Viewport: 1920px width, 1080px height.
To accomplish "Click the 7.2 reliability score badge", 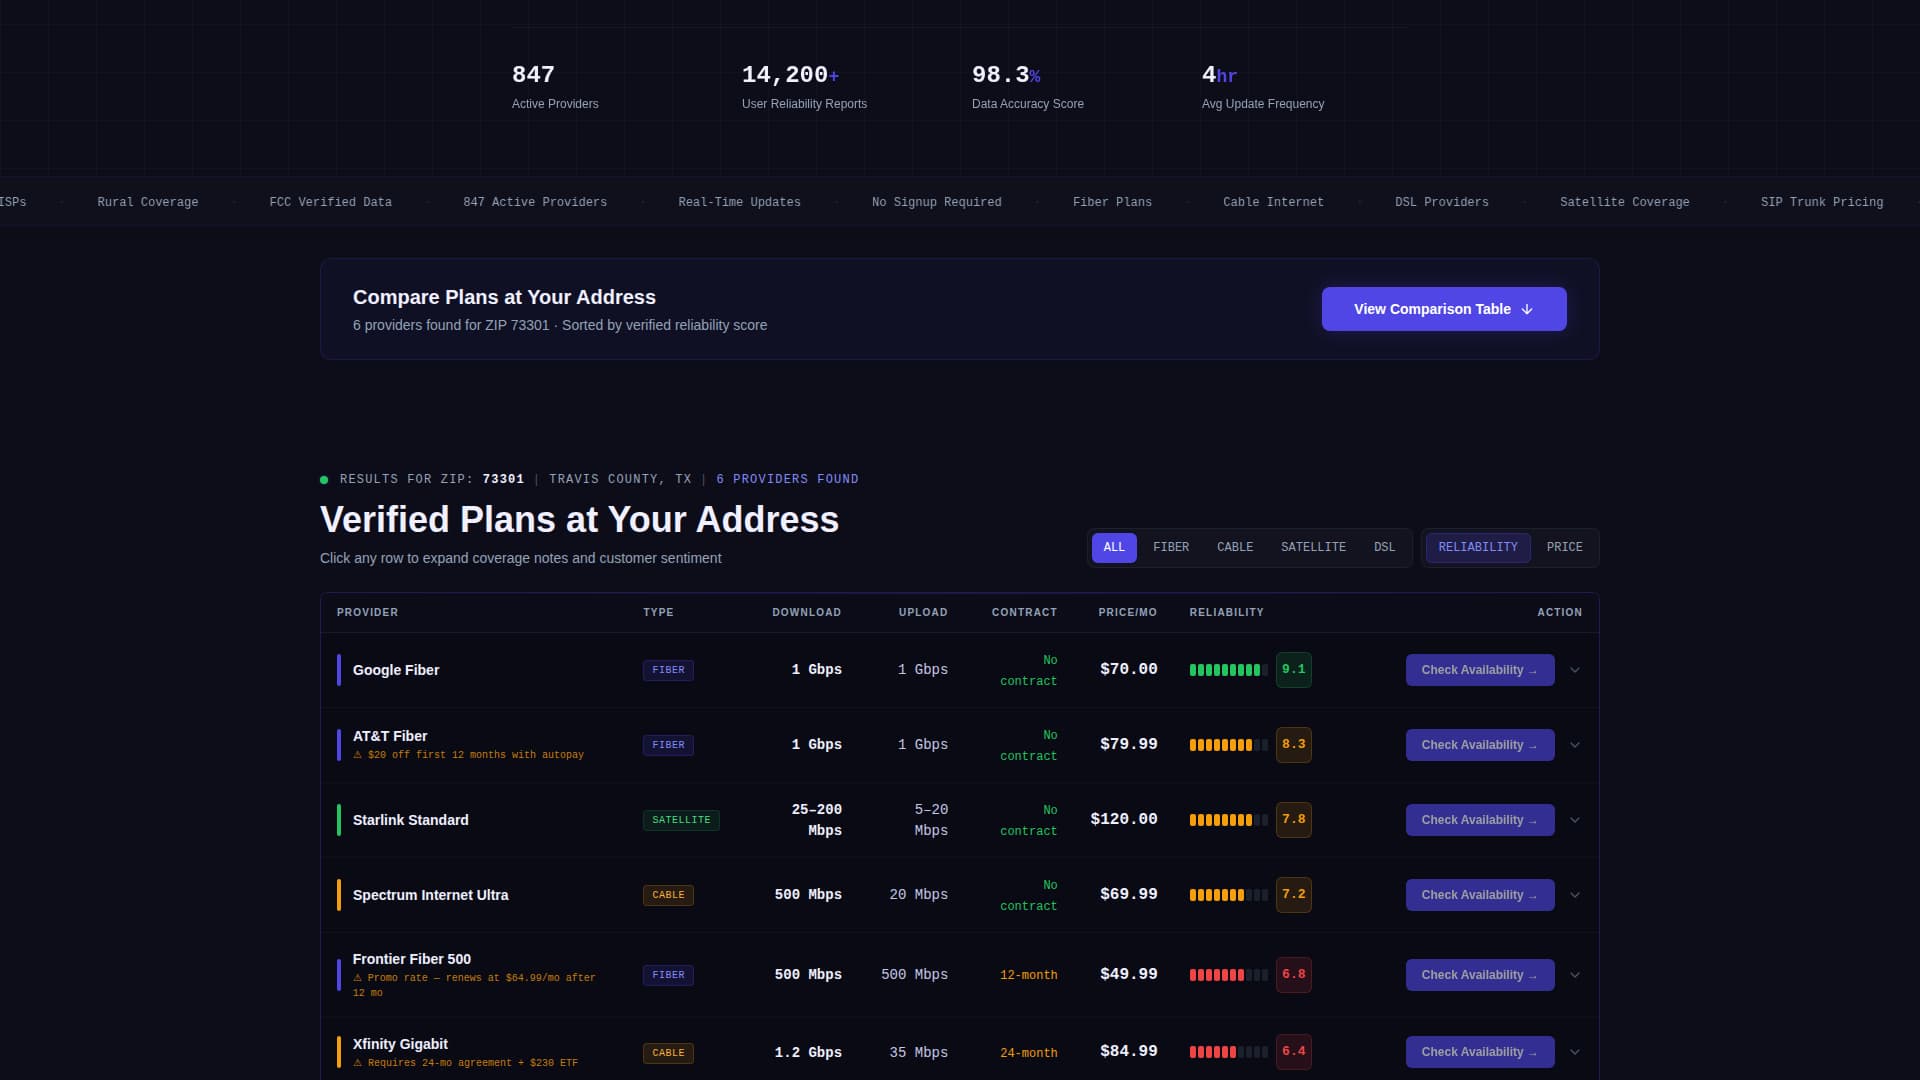I will coord(1294,895).
